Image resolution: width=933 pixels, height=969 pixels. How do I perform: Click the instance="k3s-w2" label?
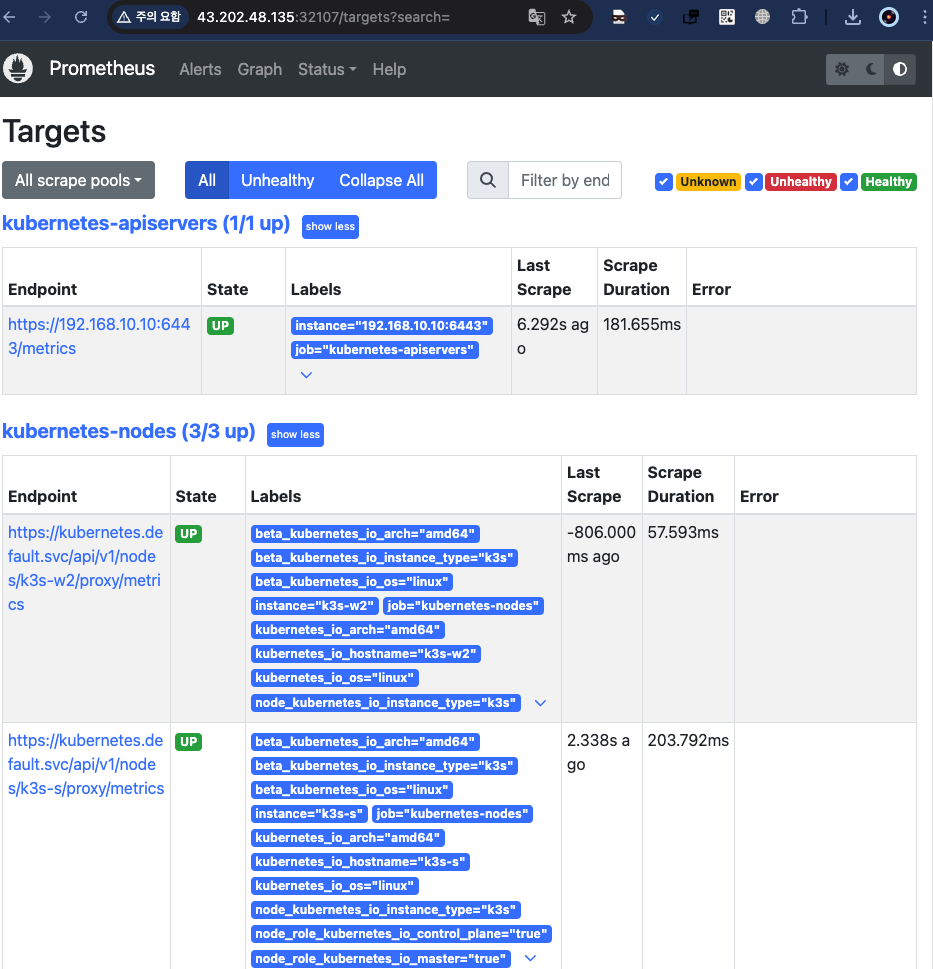315,606
